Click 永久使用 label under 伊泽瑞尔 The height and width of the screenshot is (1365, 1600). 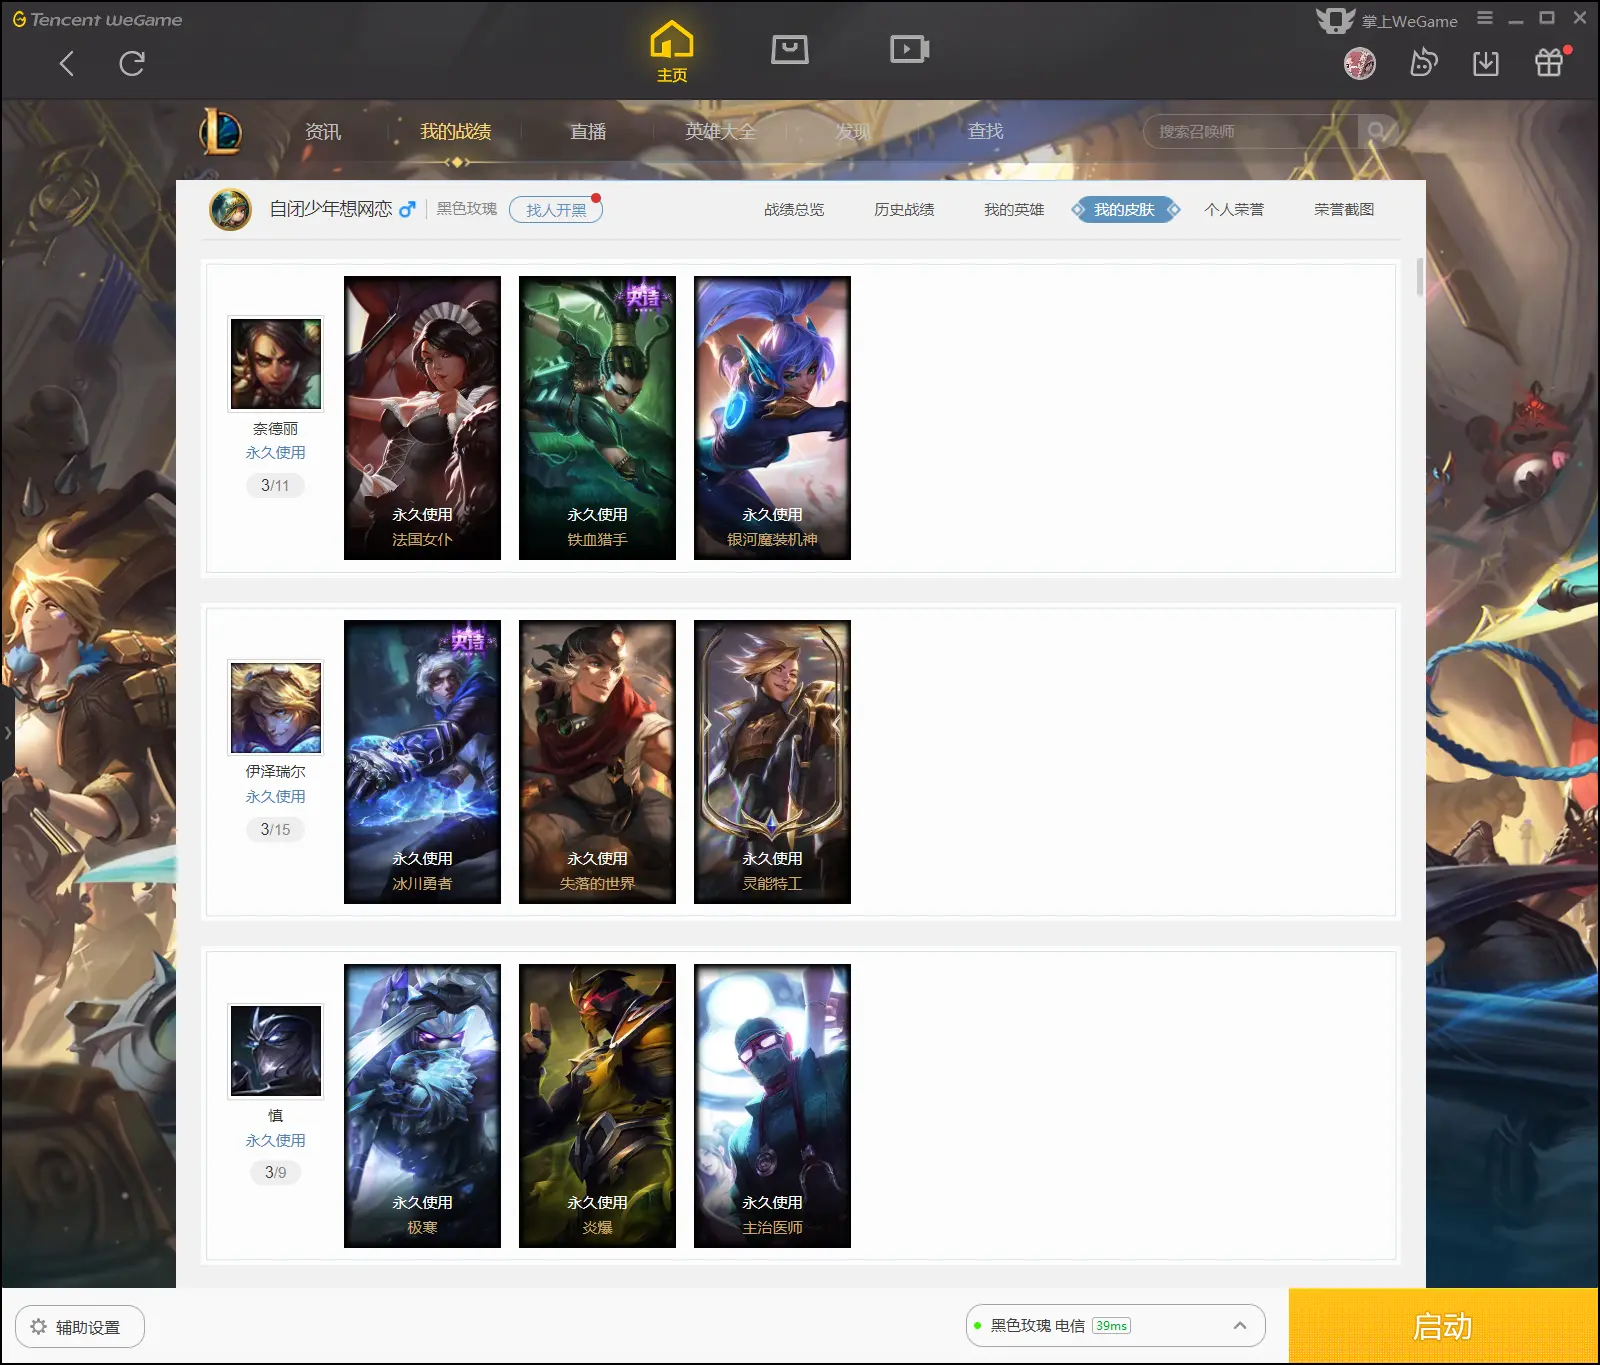(276, 797)
